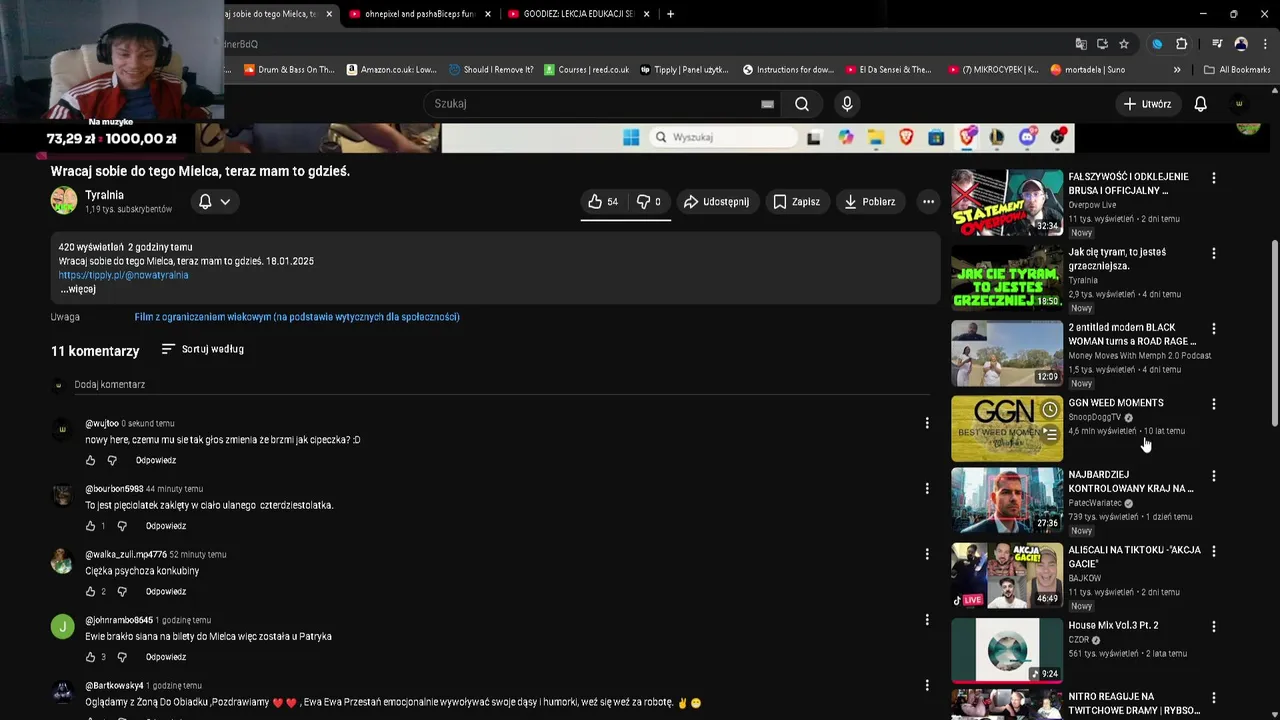This screenshot has height=720, width=1280.
Task: Open the mortadela | Suno bookmark
Action: coord(1087,70)
